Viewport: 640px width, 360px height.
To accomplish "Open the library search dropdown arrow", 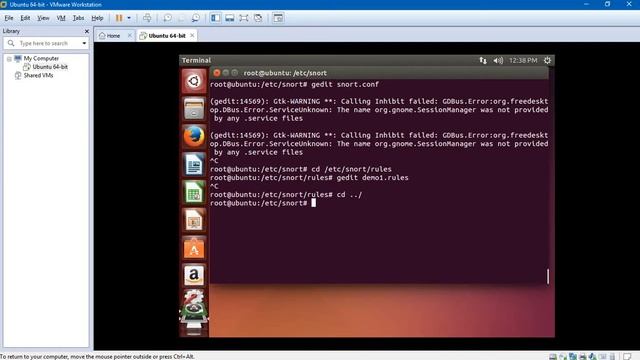I will tap(84, 43).
